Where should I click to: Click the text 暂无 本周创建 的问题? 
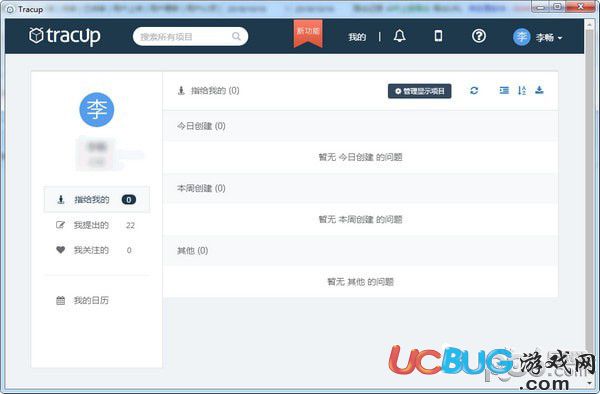tap(360, 220)
